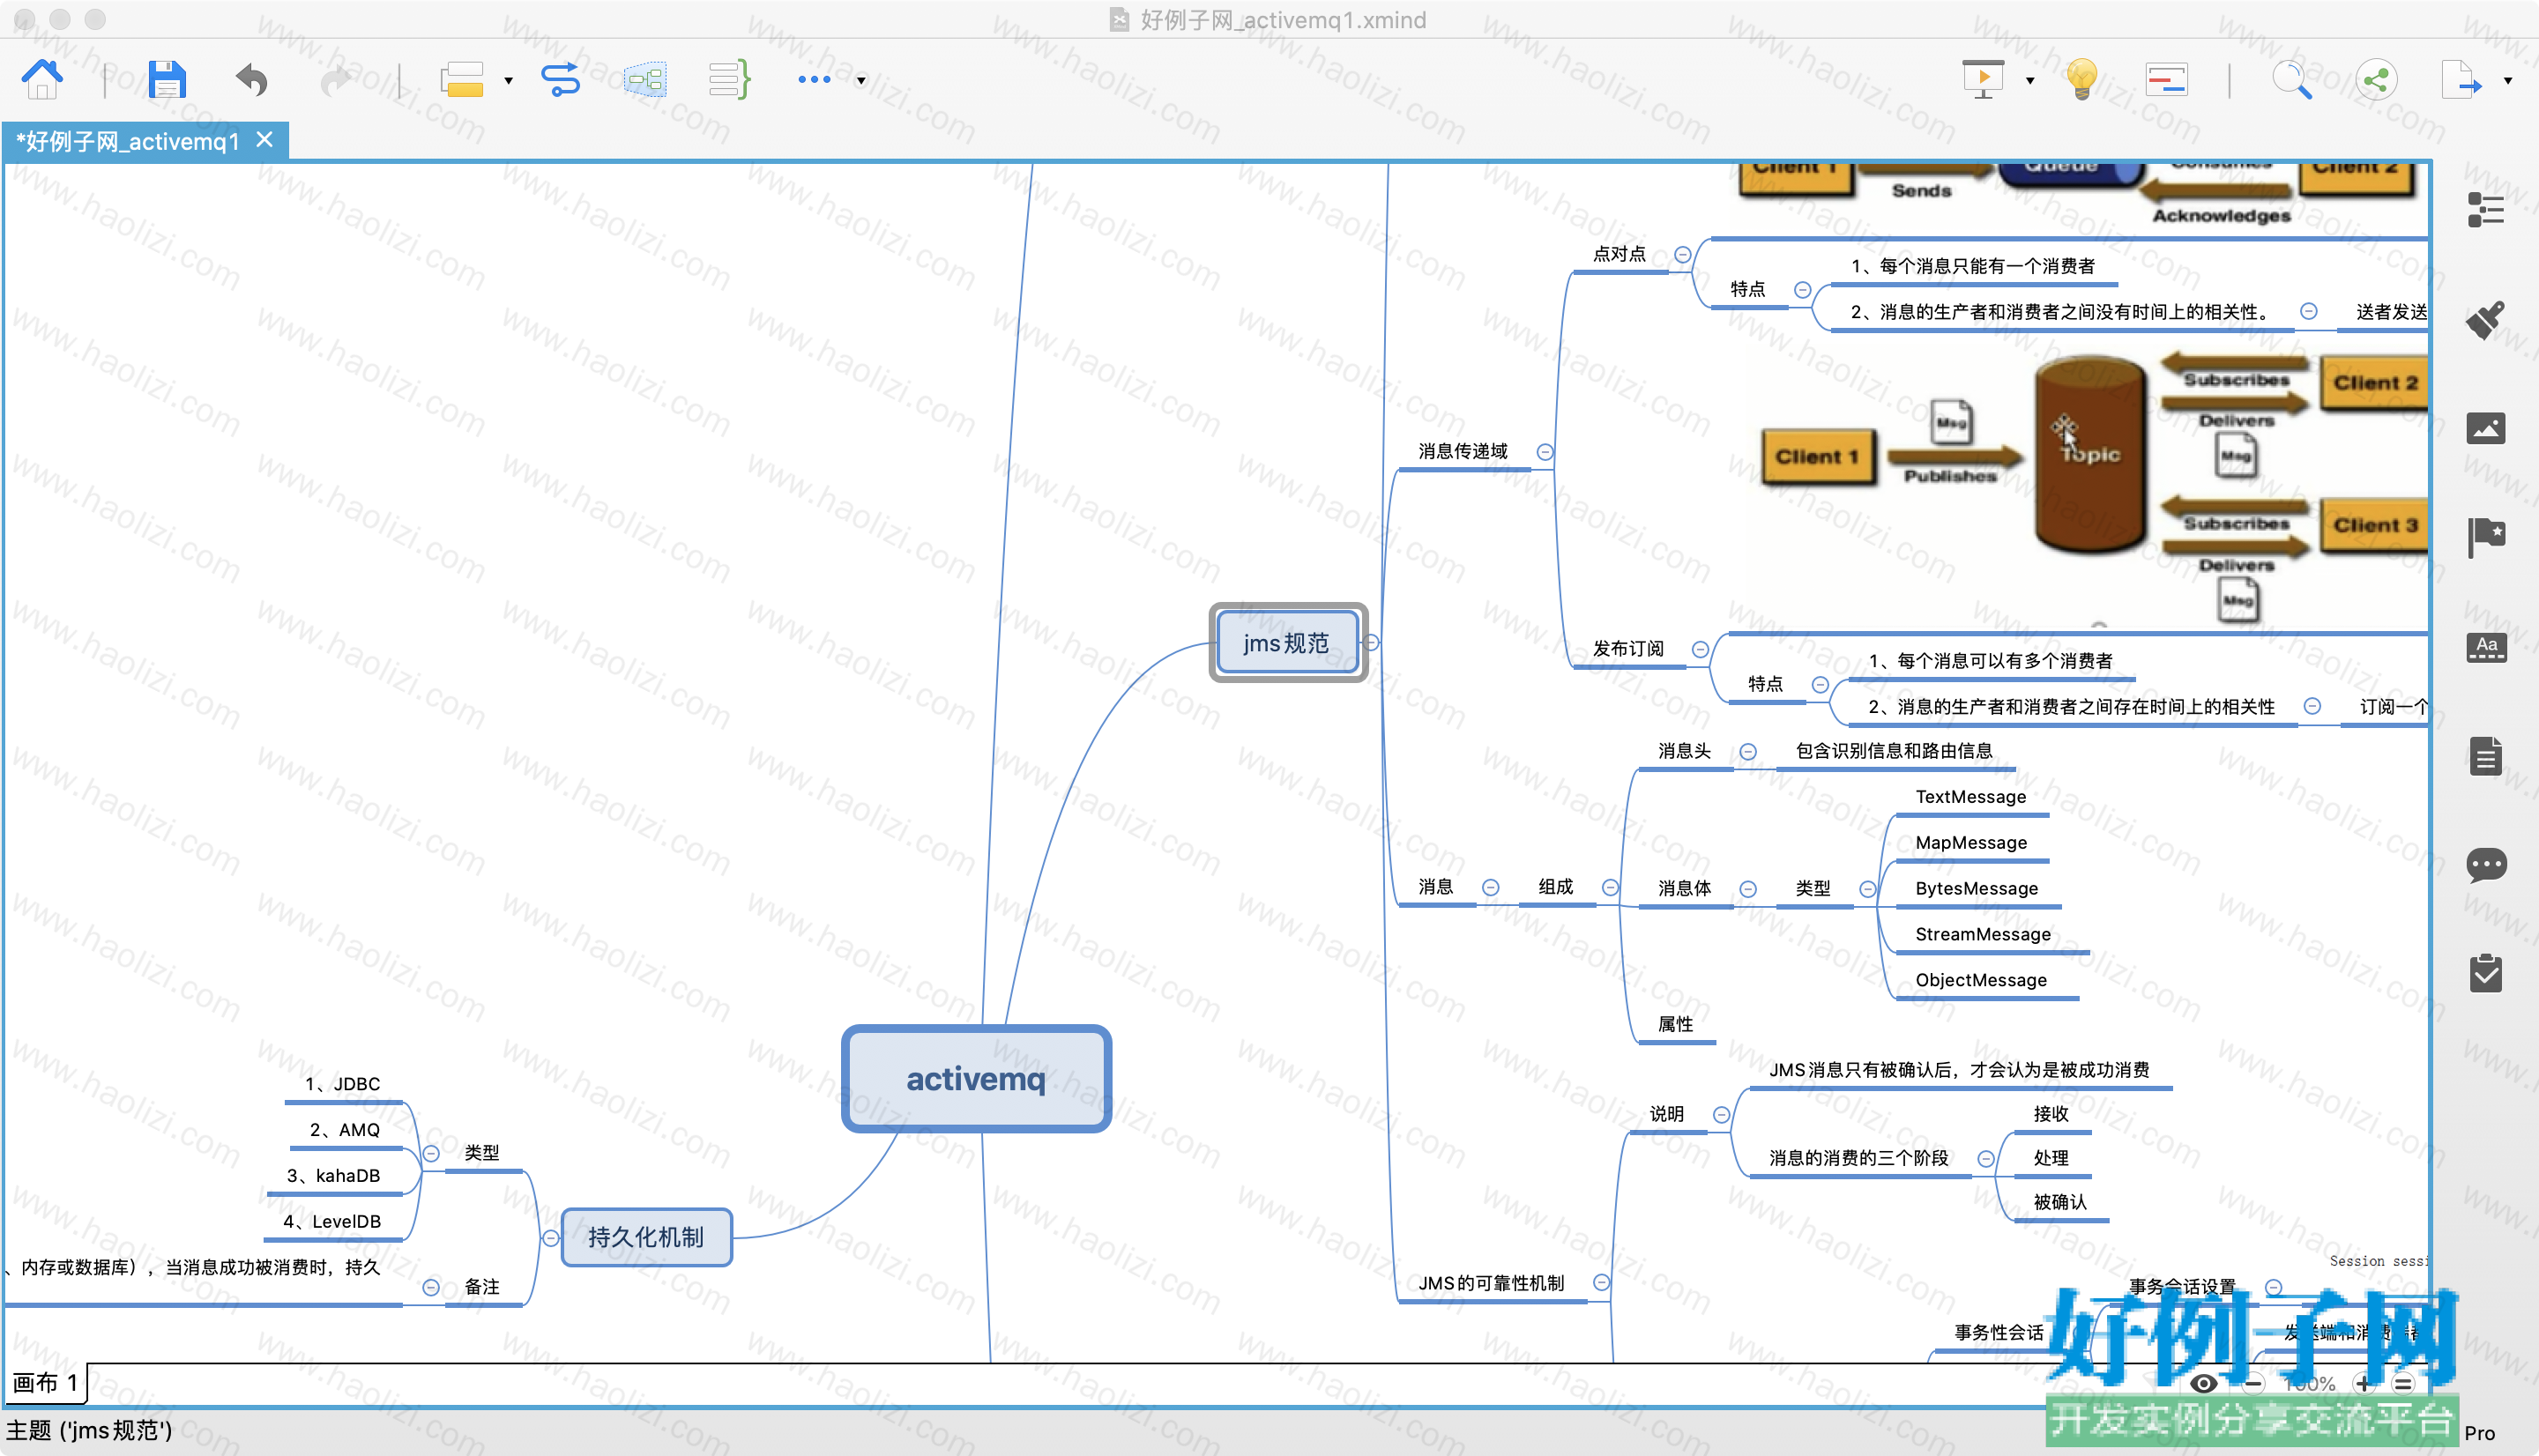
Task: Close the 好例子网_activemq1 tab
Action: click(264, 140)
